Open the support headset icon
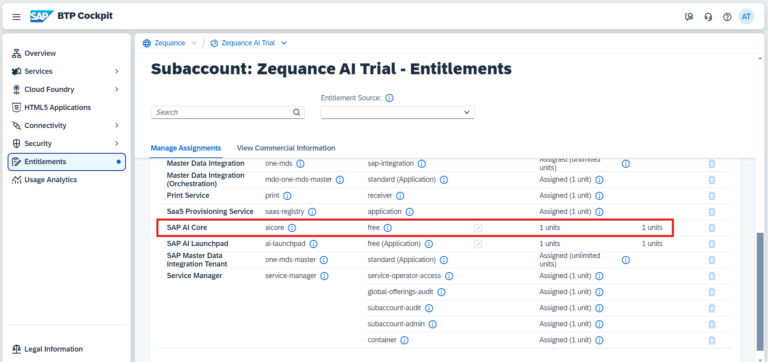 (x=708, y=17)
